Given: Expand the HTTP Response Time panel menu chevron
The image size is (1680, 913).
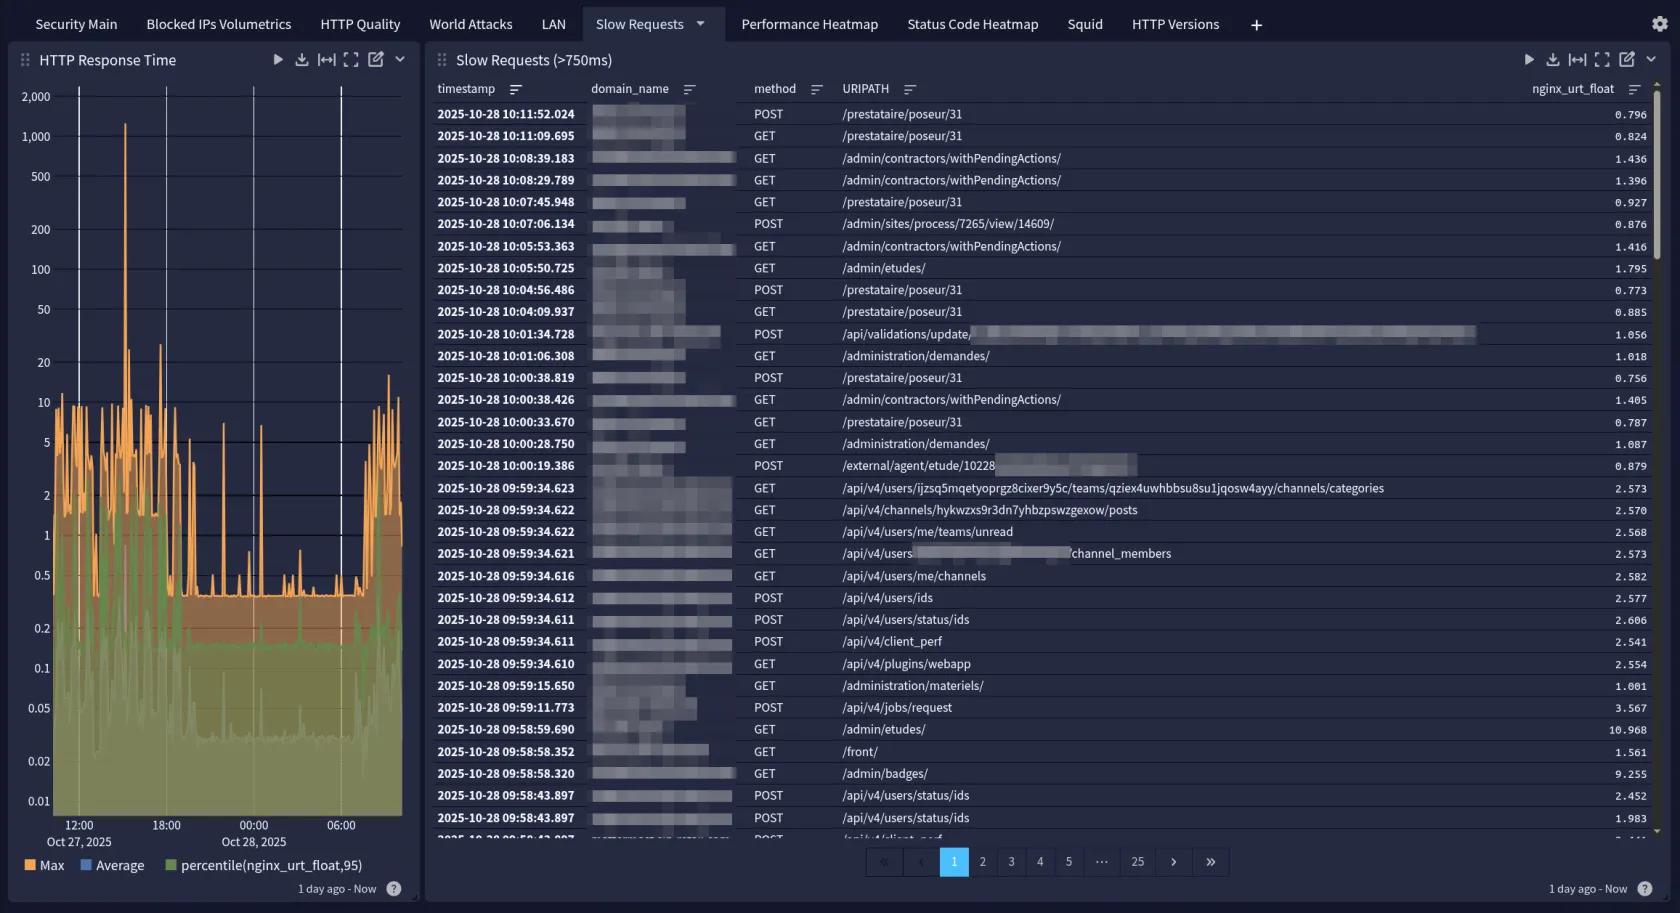Looking at the screenshot, I should click(400, 60).
